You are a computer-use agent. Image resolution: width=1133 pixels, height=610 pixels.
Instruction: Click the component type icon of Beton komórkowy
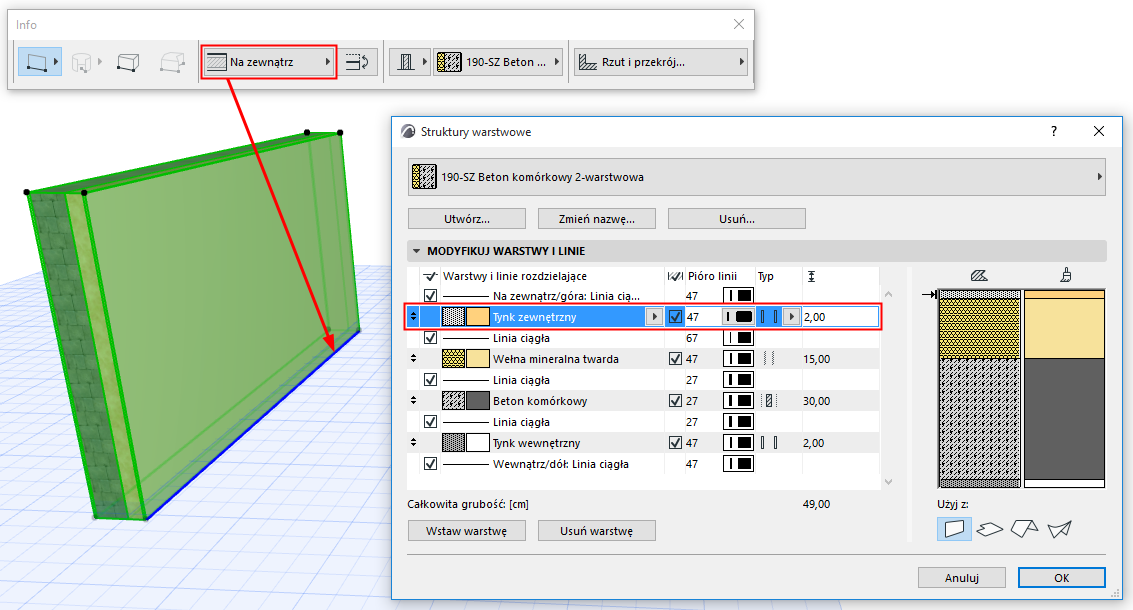pyautogui.click(x=769, y=400)
